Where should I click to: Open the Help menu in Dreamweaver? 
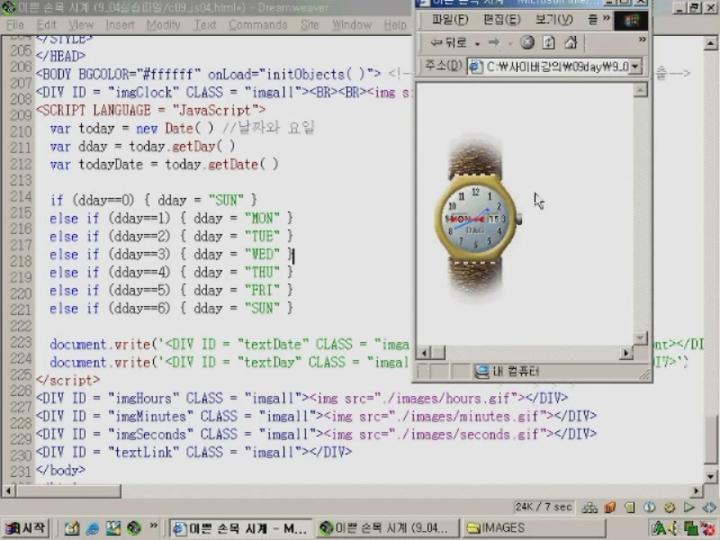click(x=395, y=25)
